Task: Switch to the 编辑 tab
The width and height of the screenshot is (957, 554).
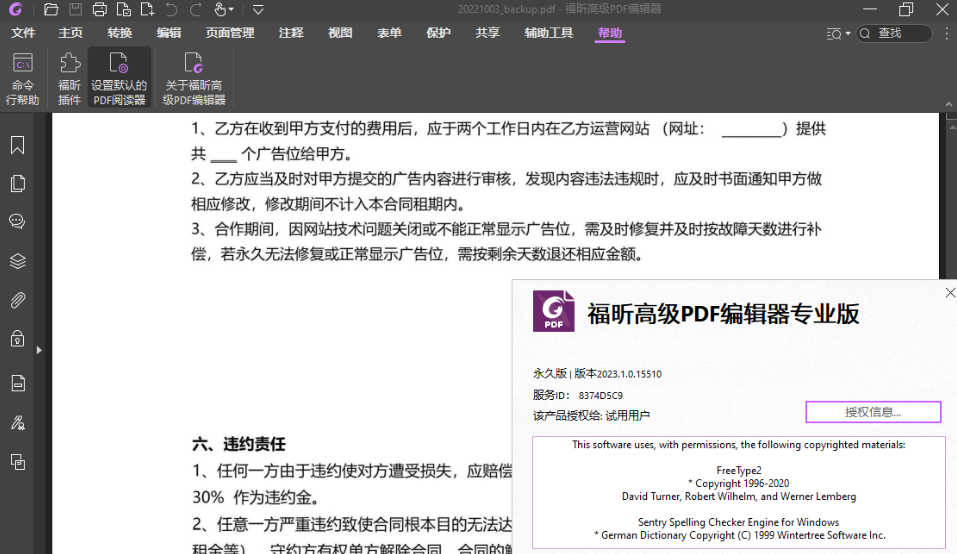Action: tap(169, 33)
